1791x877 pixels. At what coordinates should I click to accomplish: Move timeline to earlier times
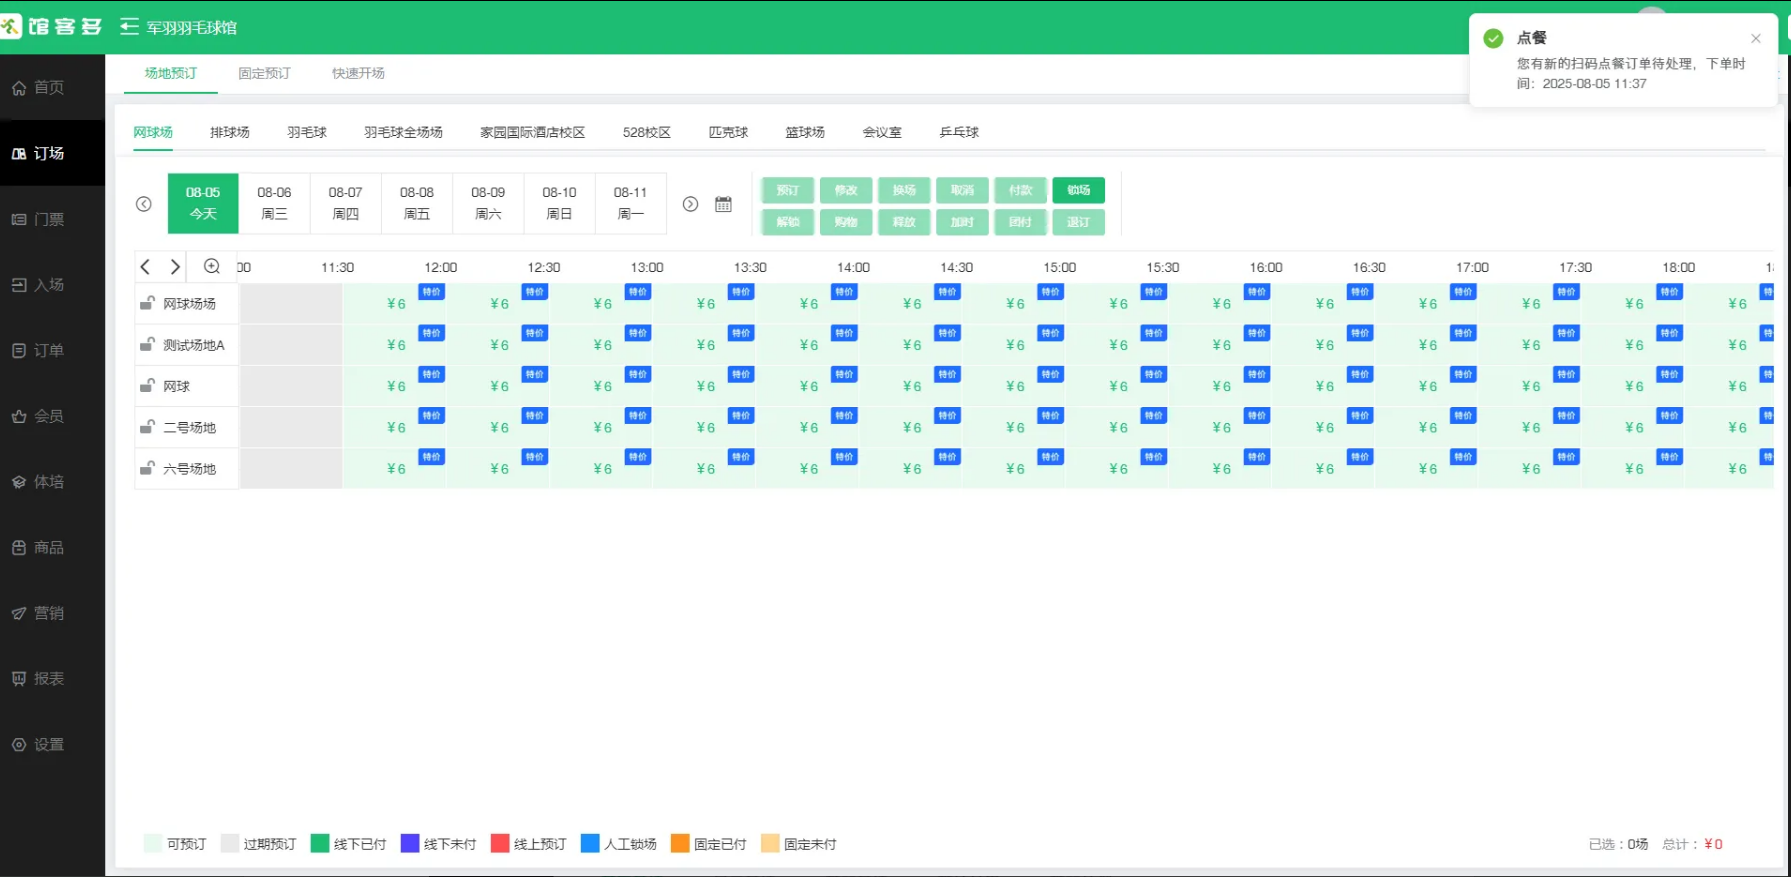click(x=146, y=266)
